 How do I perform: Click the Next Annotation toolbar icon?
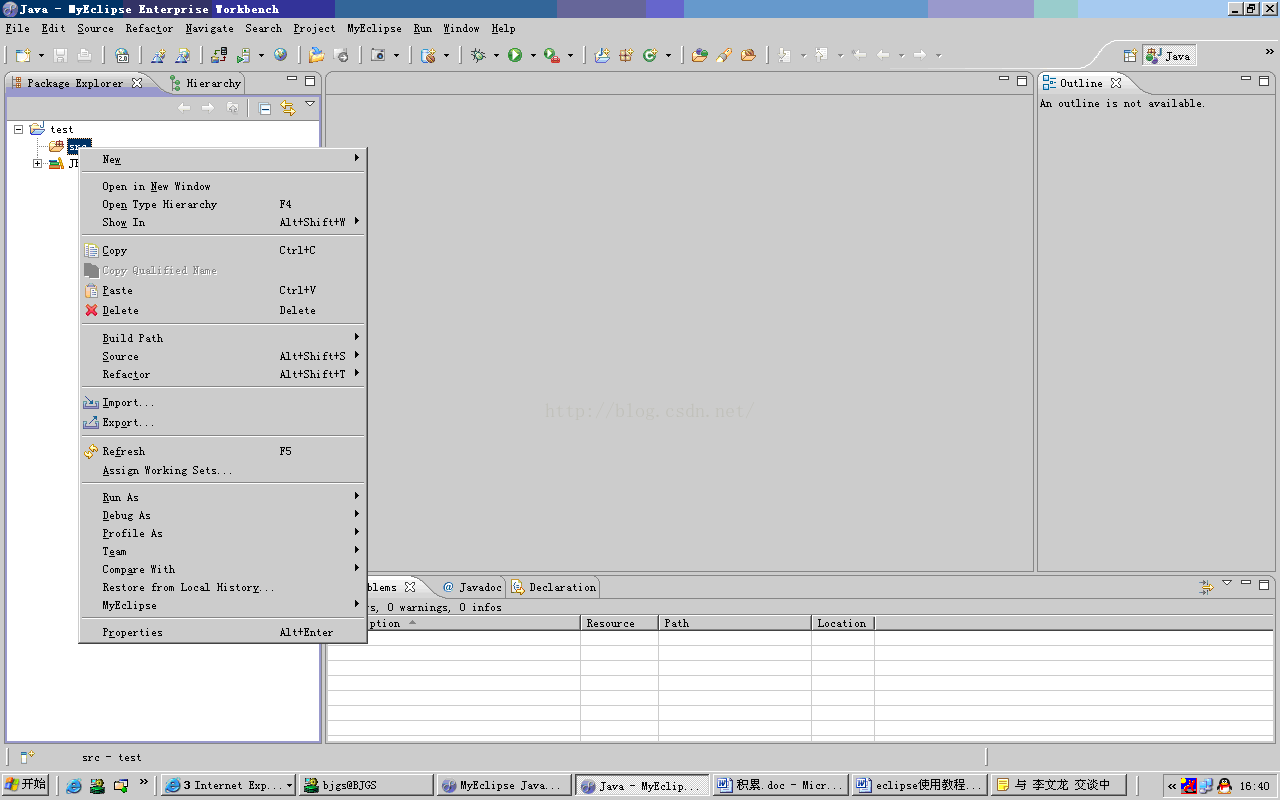tap(784, 55)
